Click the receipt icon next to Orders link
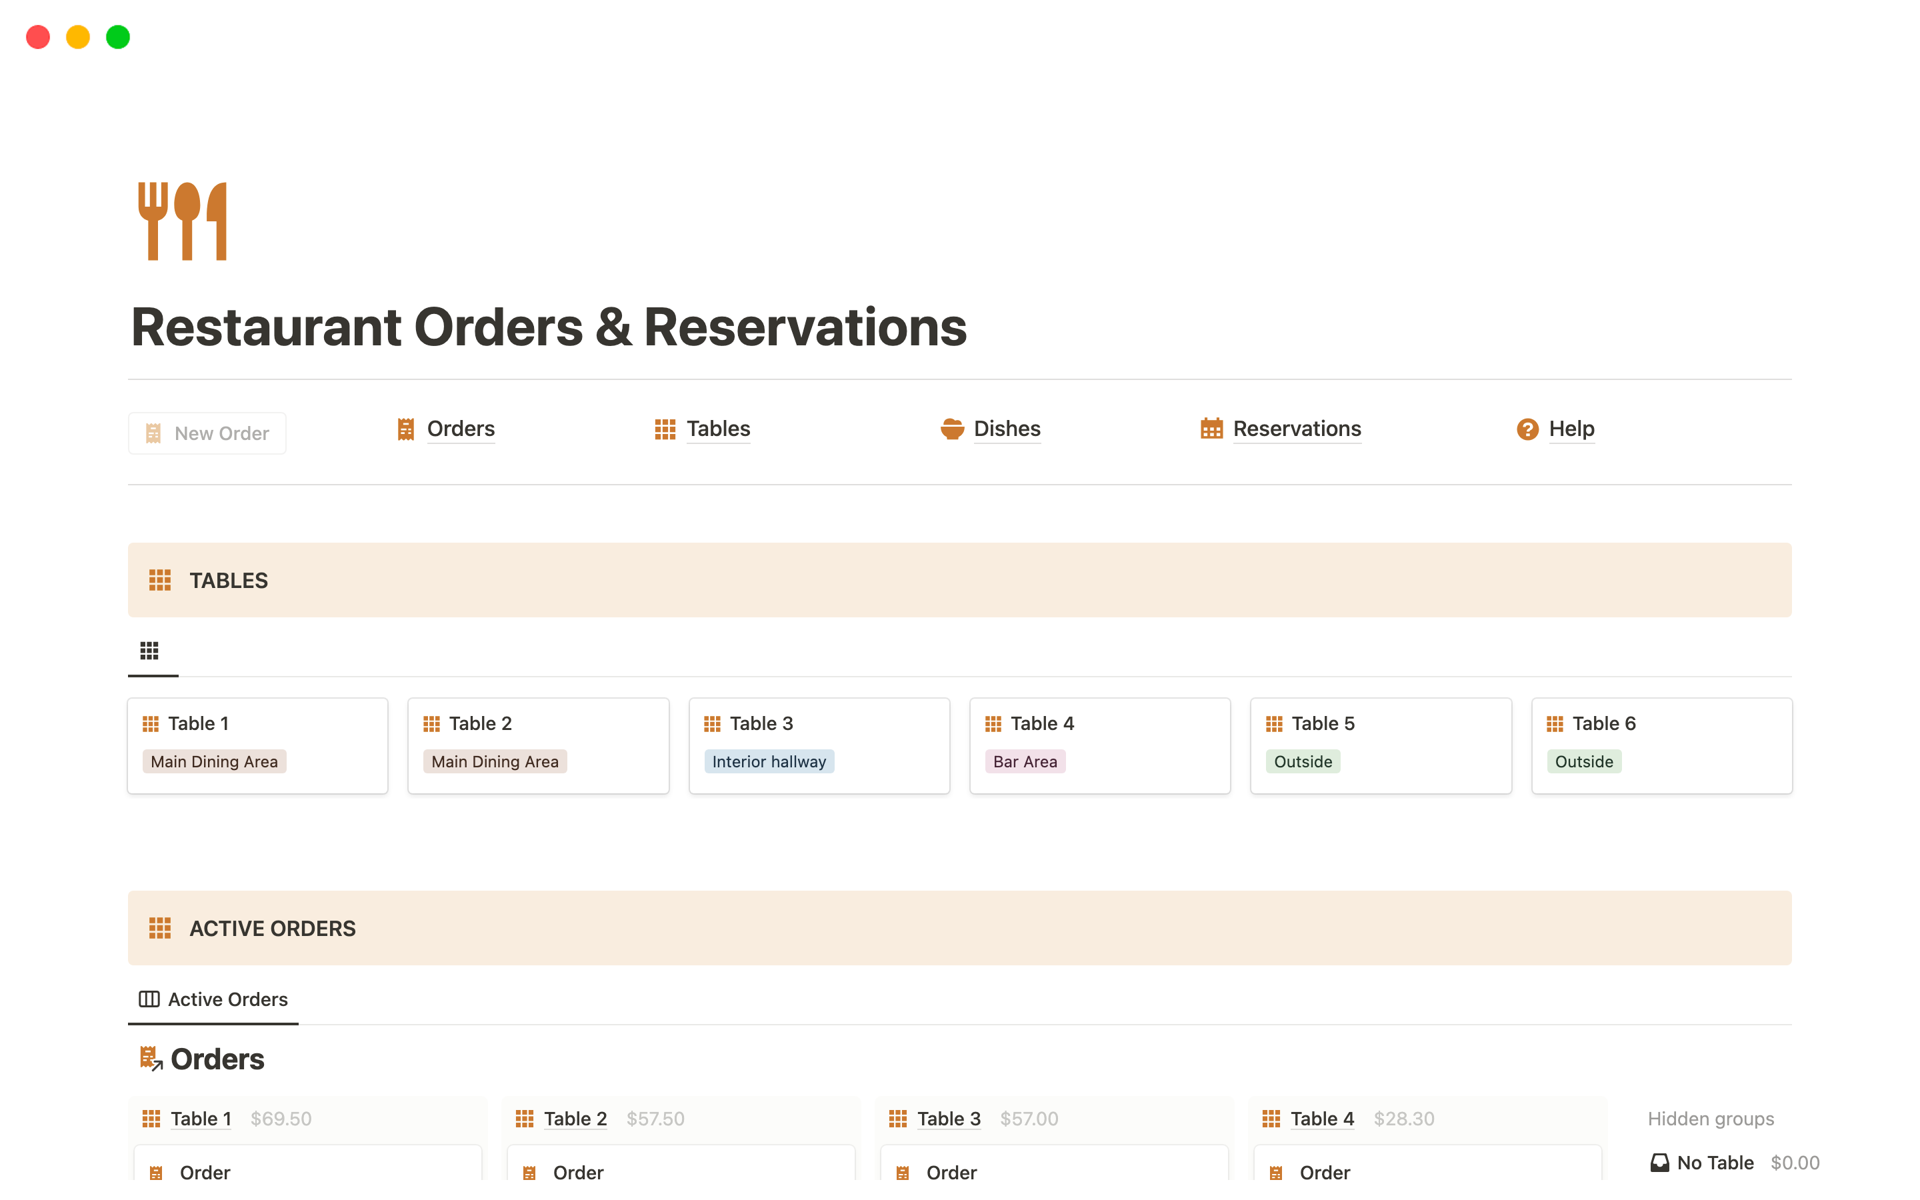1920x1200 pixels. pyautogui.click(x=405, y=428)
